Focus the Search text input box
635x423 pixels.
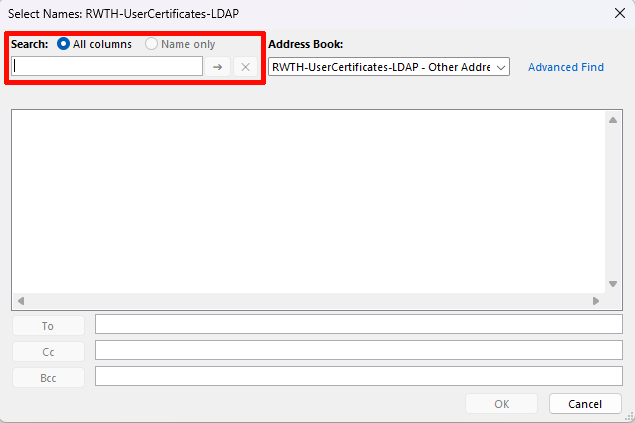pyautogui.click(x=107, y=67)
